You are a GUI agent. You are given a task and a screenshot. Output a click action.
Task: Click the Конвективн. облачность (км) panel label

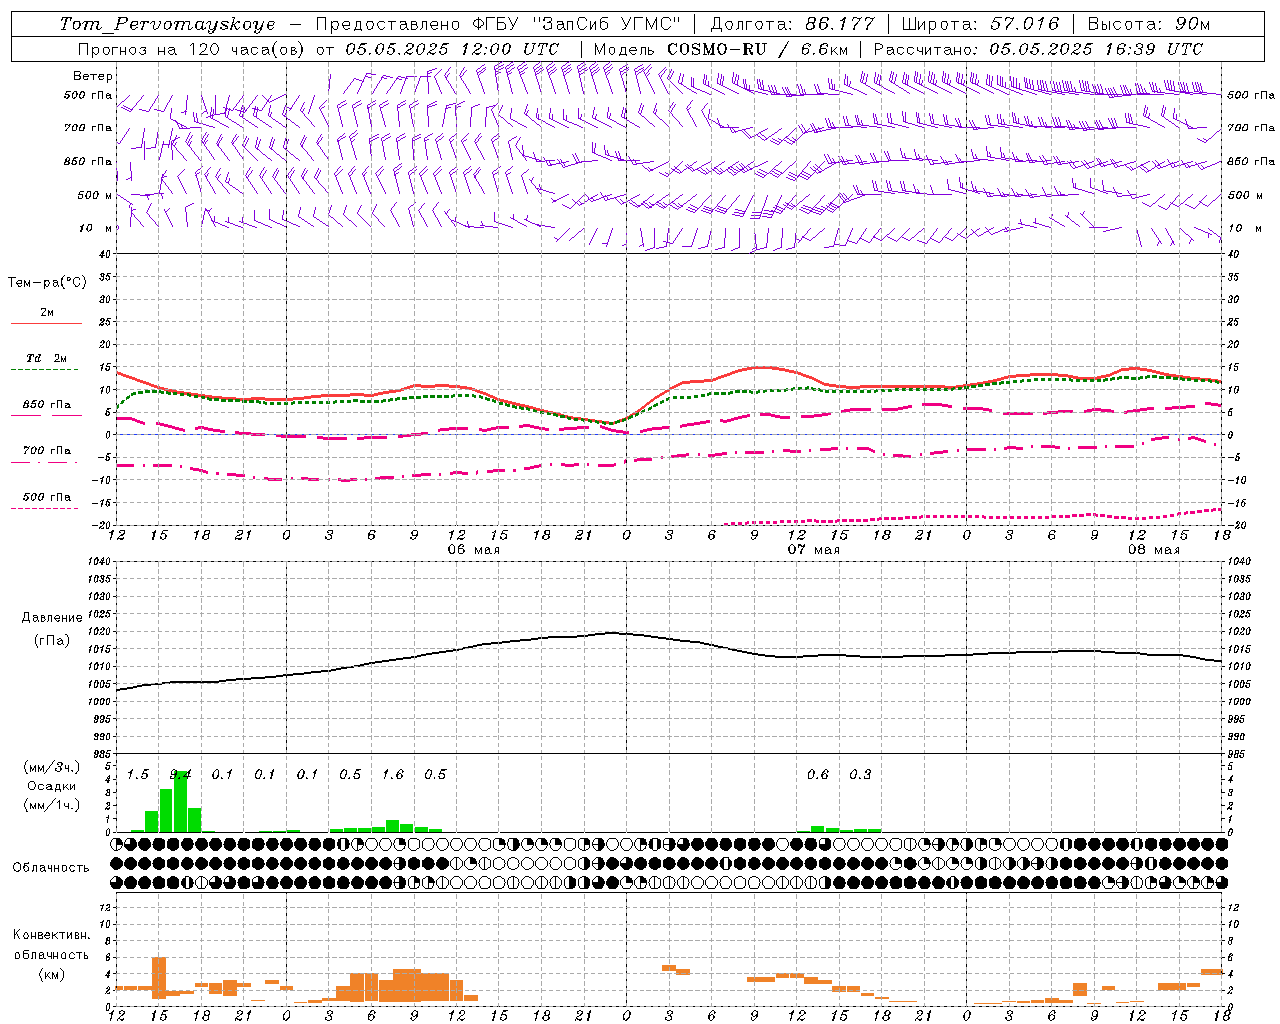(x=51, y=954)
